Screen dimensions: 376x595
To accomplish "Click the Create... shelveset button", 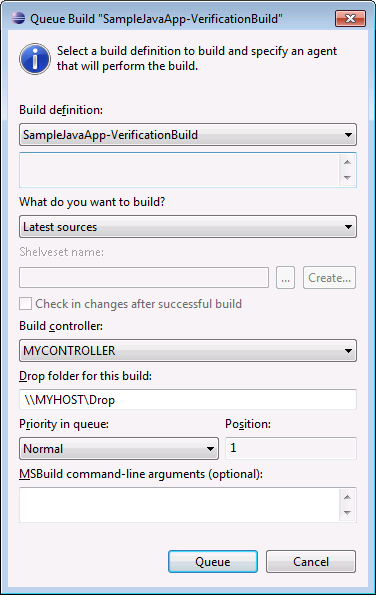I will pyautogui.click(x=329, y=277).
